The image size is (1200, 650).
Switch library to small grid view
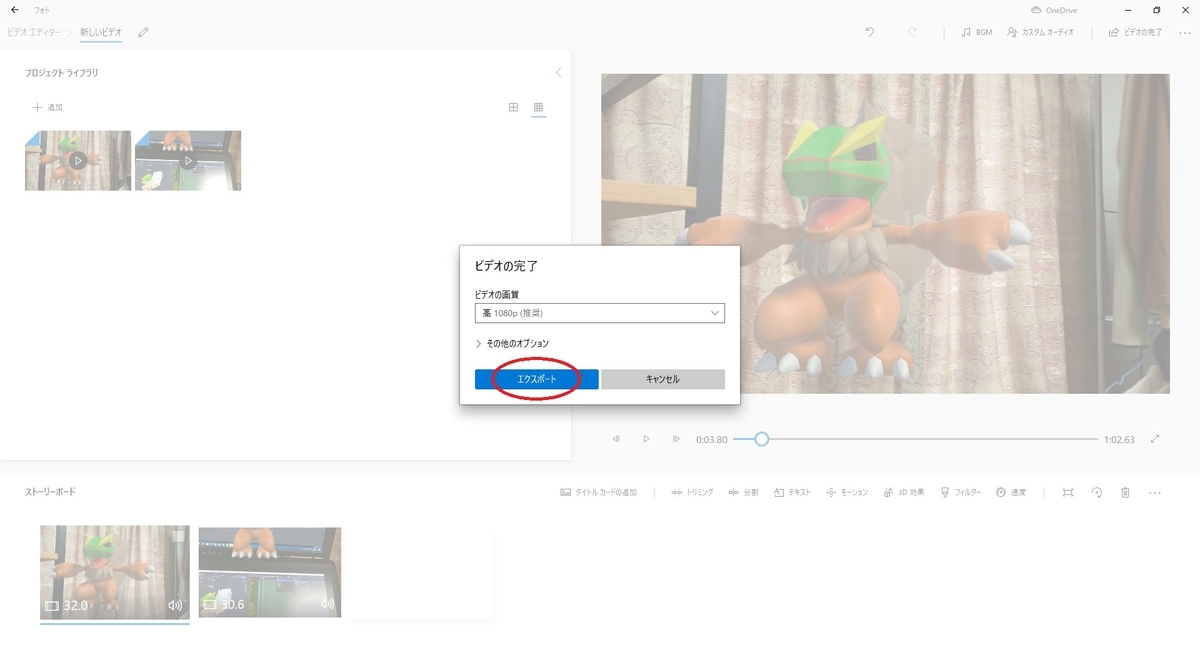point(538,107)
